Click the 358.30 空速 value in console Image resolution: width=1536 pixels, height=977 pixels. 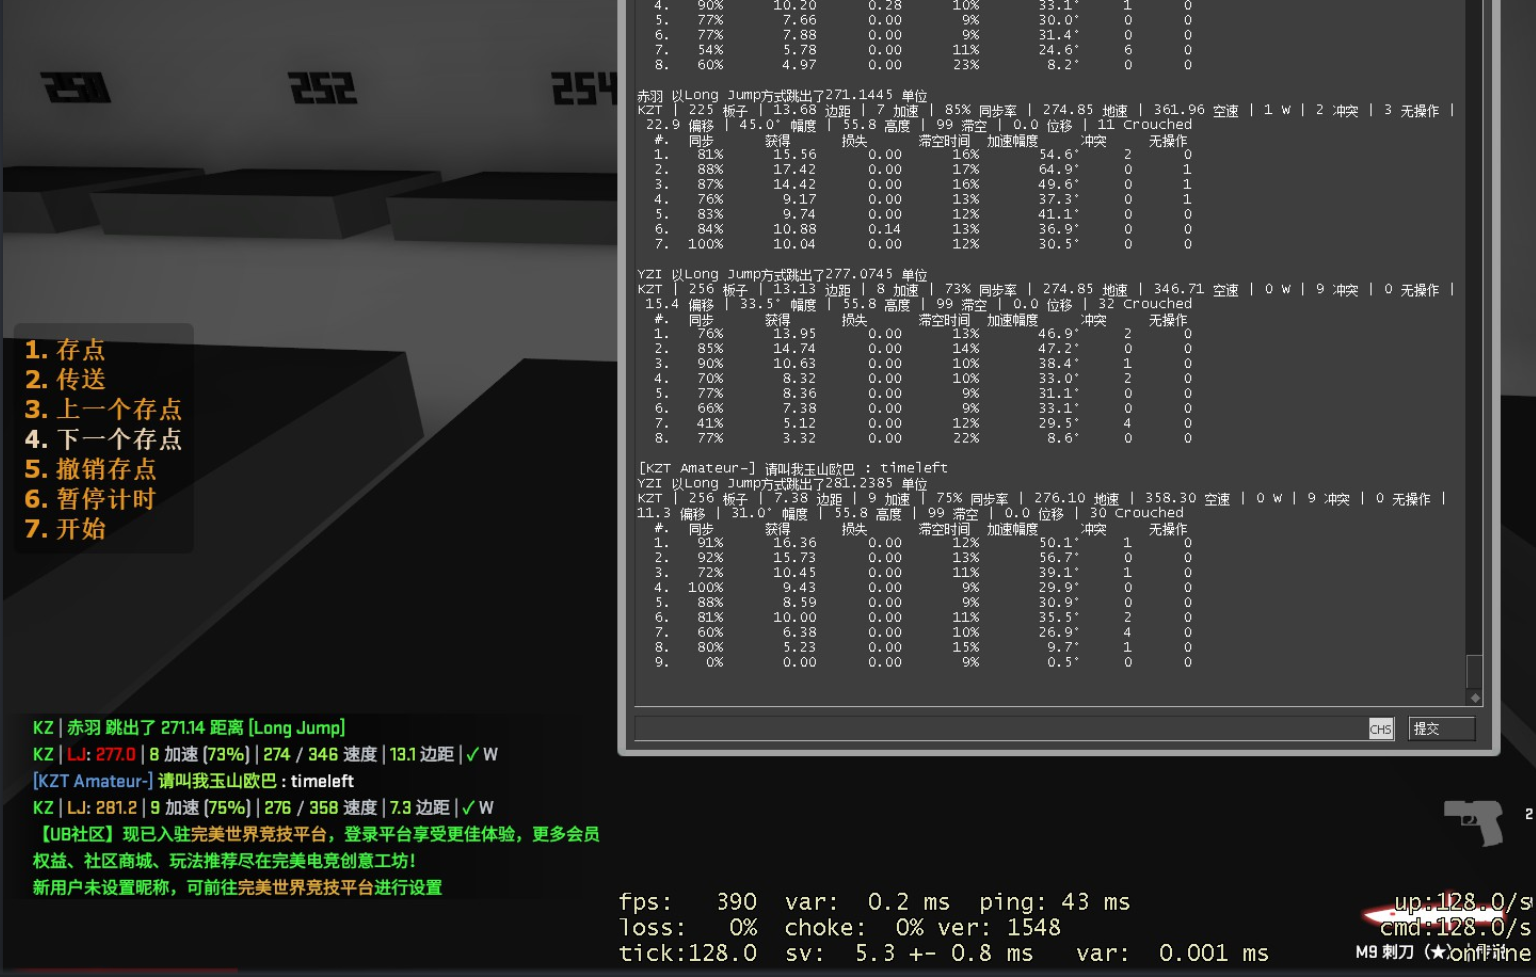tap(1188, 498)
